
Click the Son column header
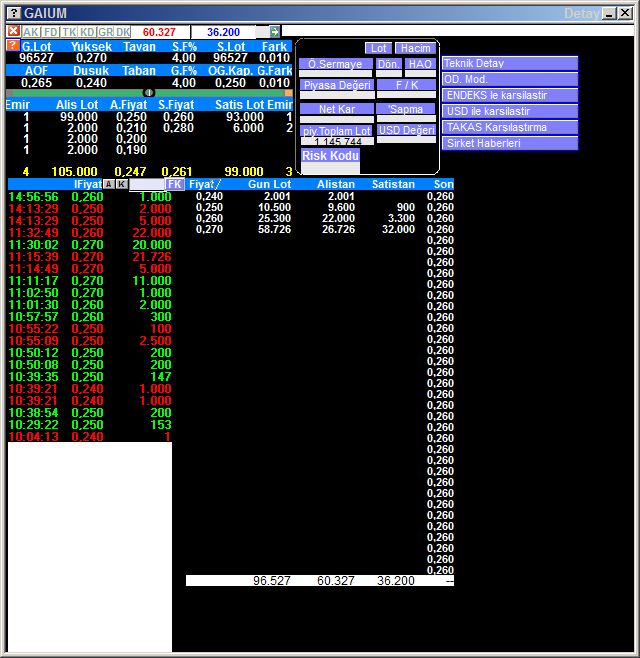pyautogui.click(x=444, y=184)
